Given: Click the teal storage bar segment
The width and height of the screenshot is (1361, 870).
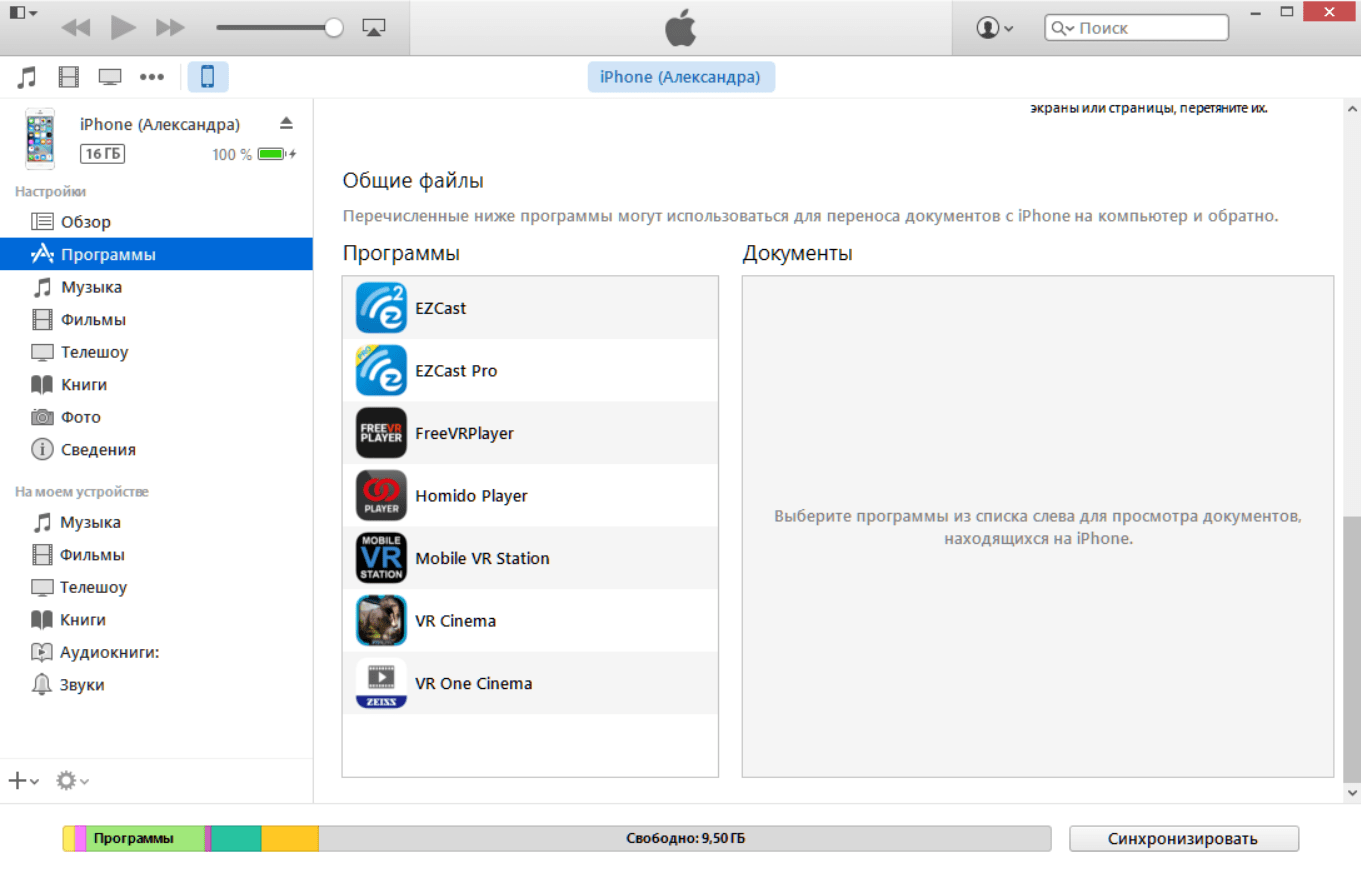Looking at the screenshot, I should coord(237,839).
